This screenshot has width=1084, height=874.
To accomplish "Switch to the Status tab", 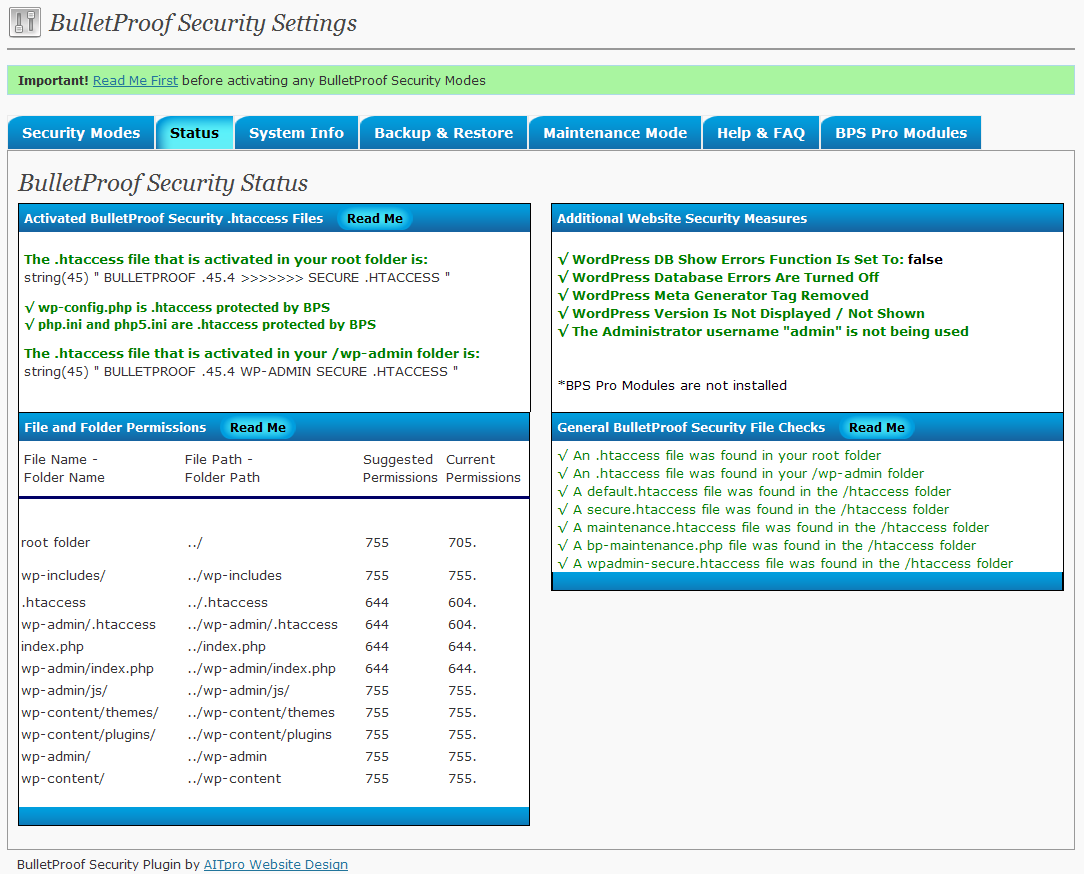I will [194, 133].
